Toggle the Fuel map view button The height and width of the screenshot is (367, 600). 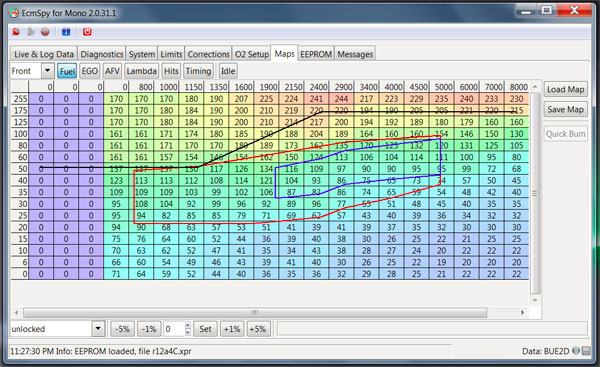67,71
